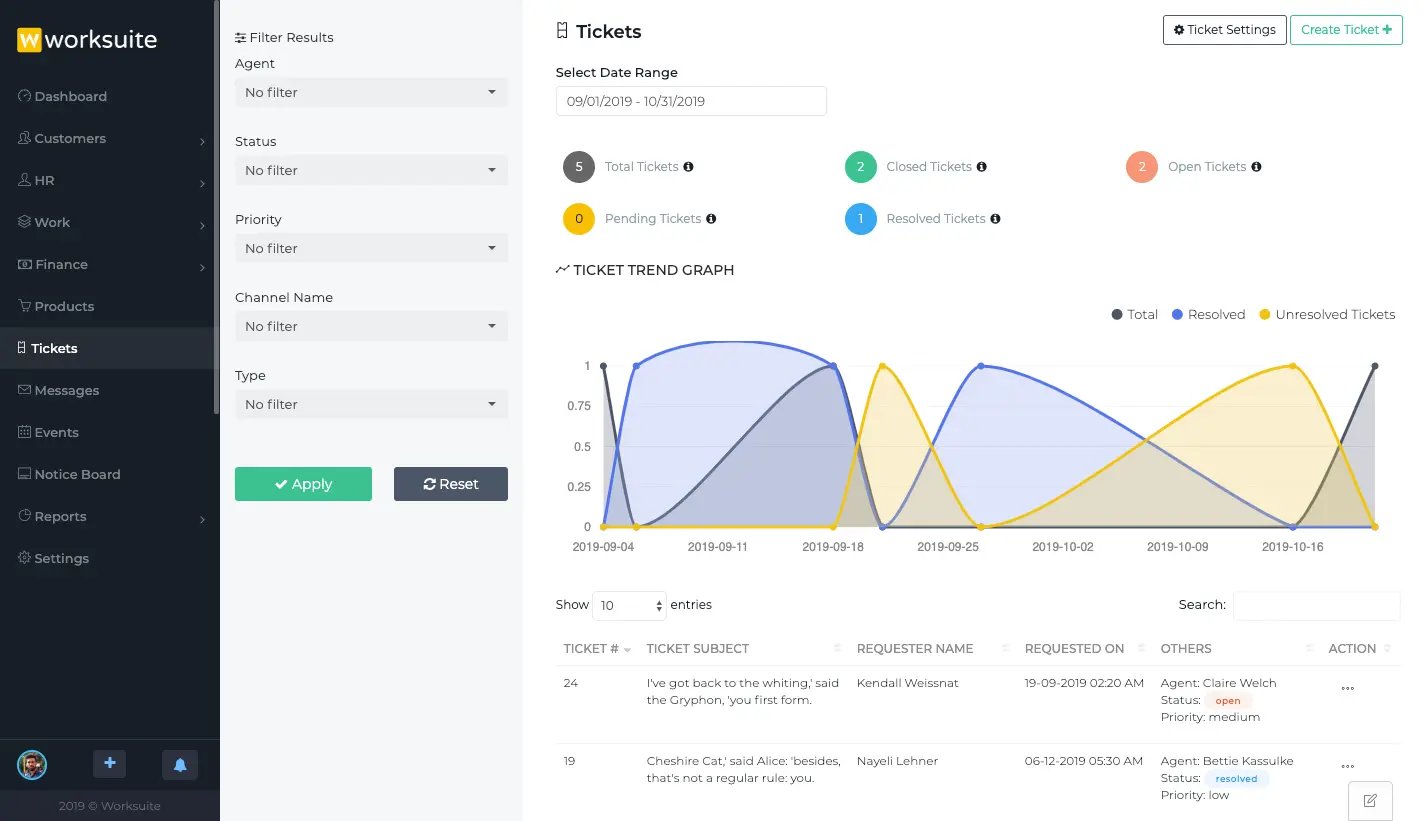The image size is (1425, 821).
Task: Toggle Unresolved Tickets legend entry
Action: point(1327,314)
